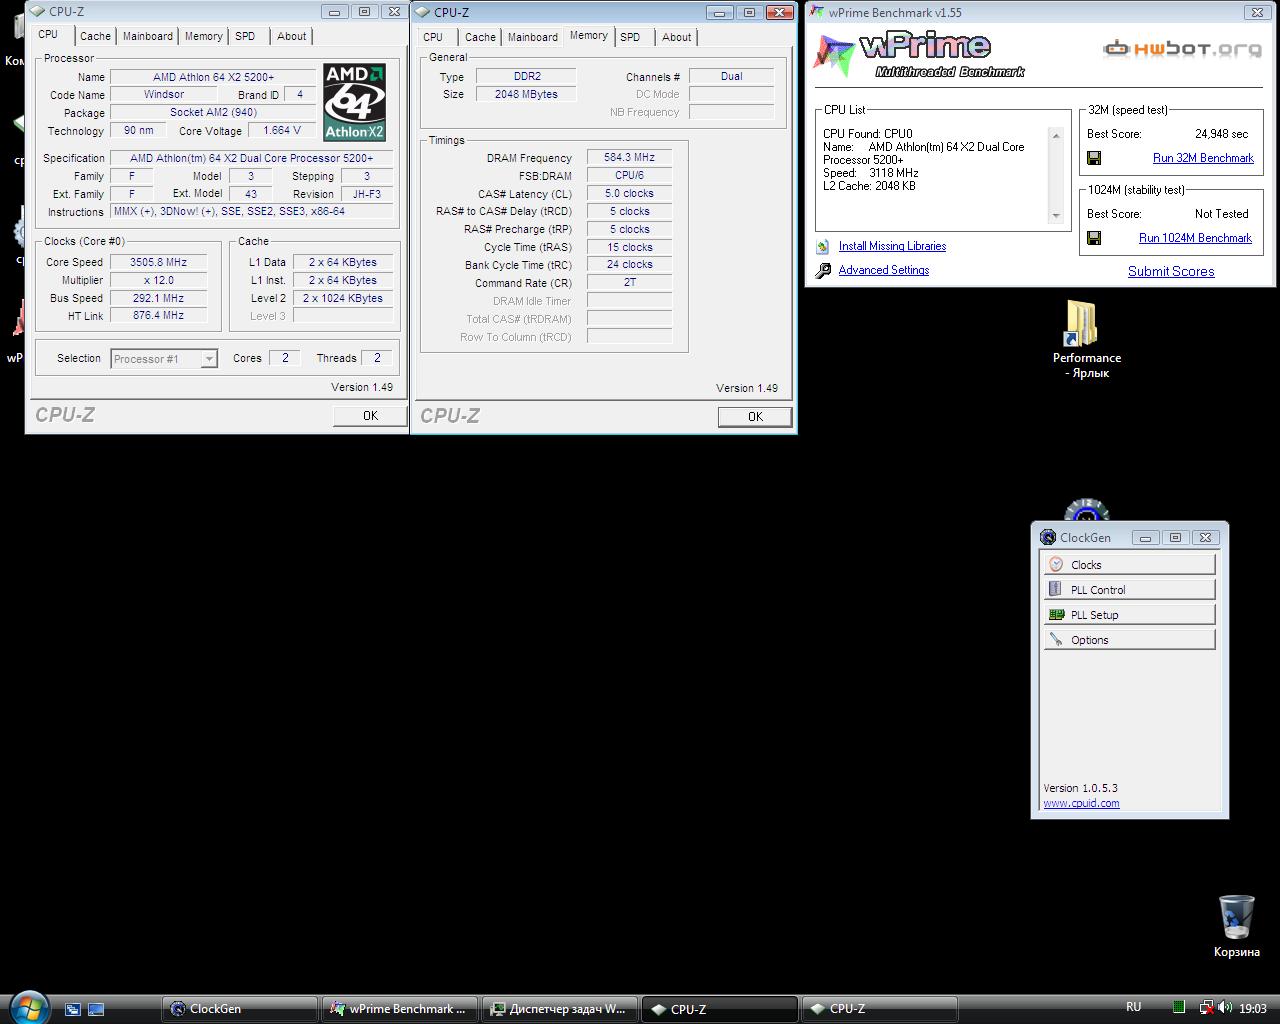Click the green tray icon next to language
Image resolution: width=1280 pixels, height=1024 pixels.
point(1179,1008)
